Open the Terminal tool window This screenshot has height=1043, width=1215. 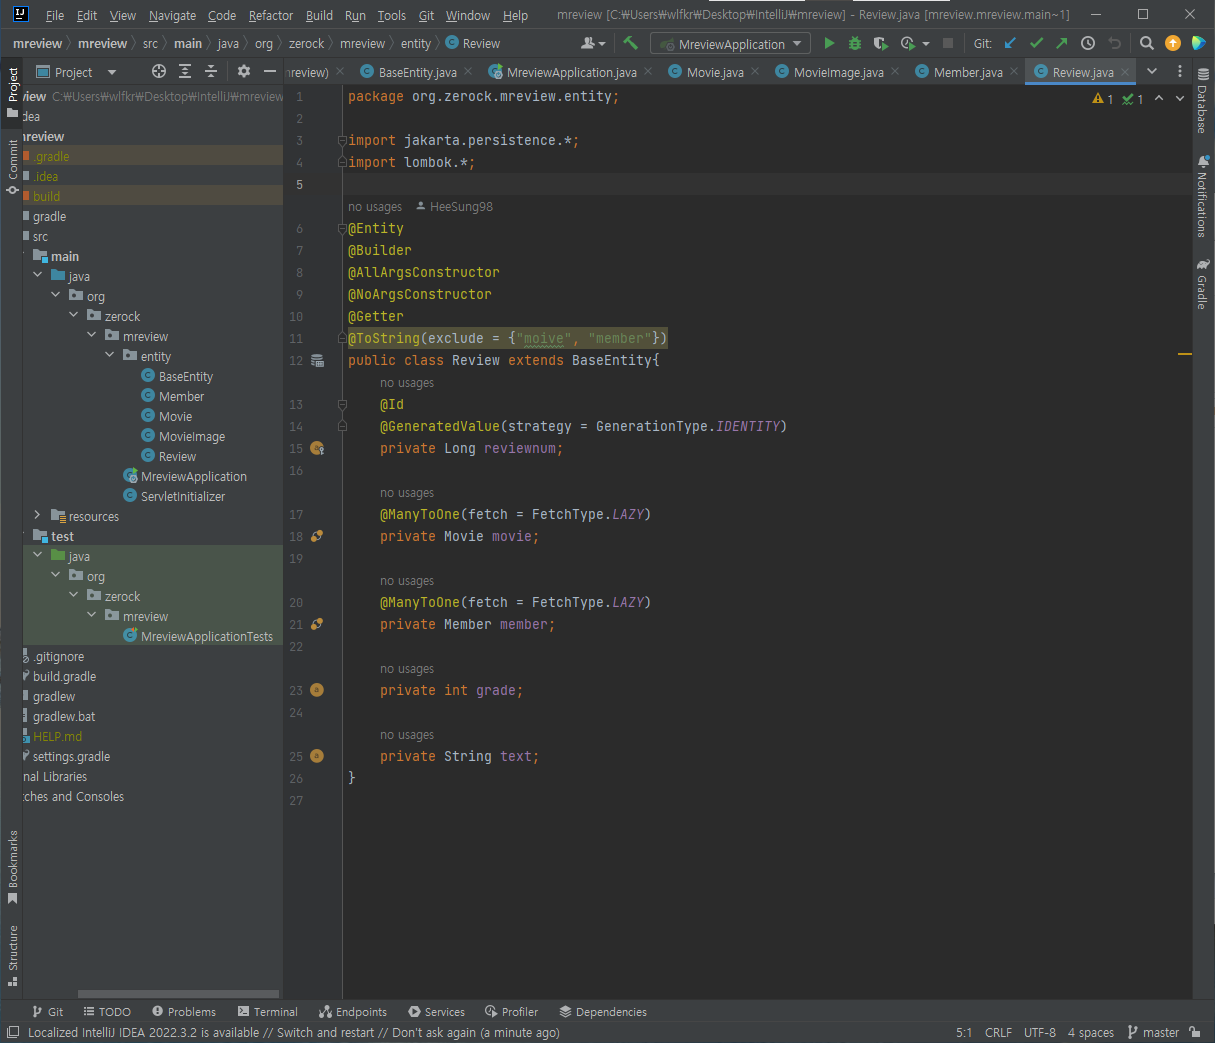coord(267,1011)
